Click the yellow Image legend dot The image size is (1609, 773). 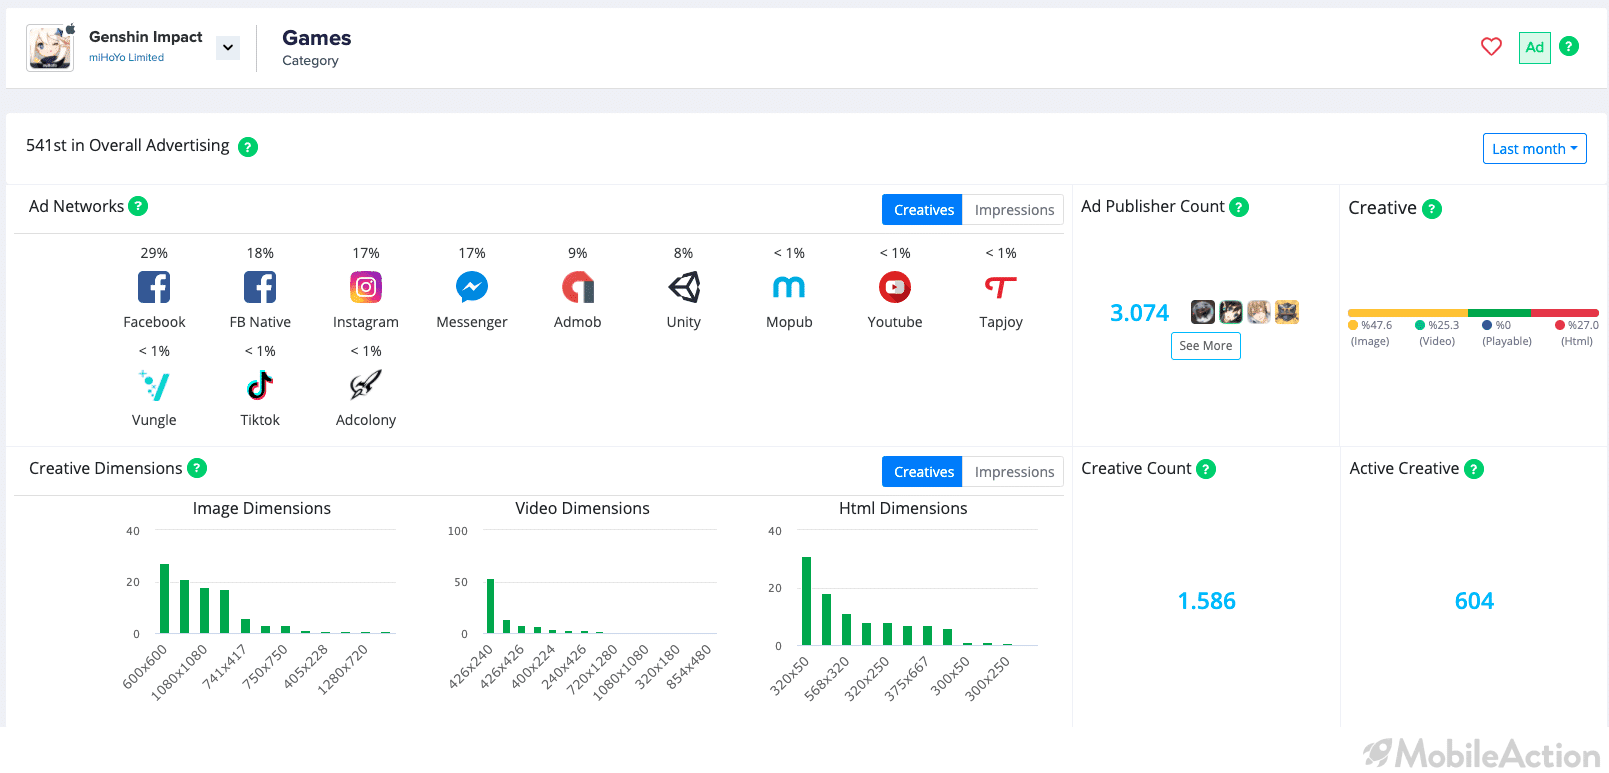coord(1353,325)
